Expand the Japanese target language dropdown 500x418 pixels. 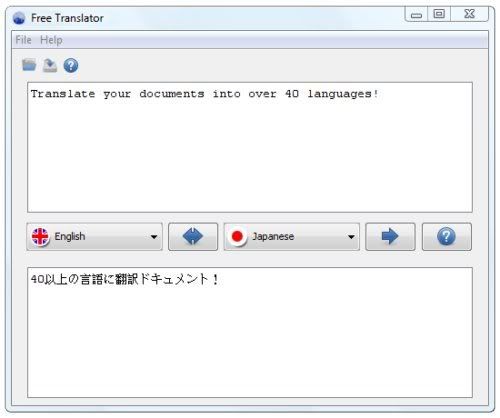pyautogui.click(x=292, y=236)
